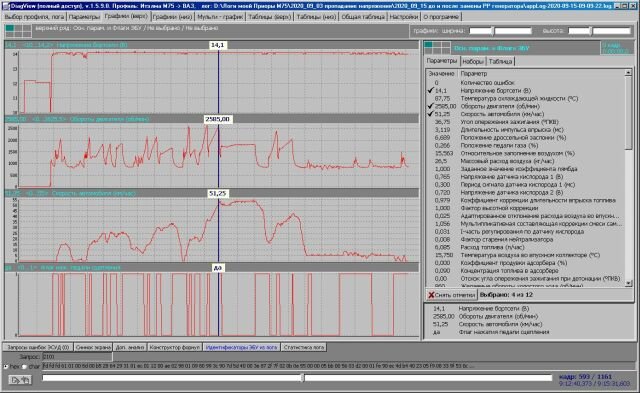
Task: Click the graph width 'ширина' slider
Action: coord(500,31)
